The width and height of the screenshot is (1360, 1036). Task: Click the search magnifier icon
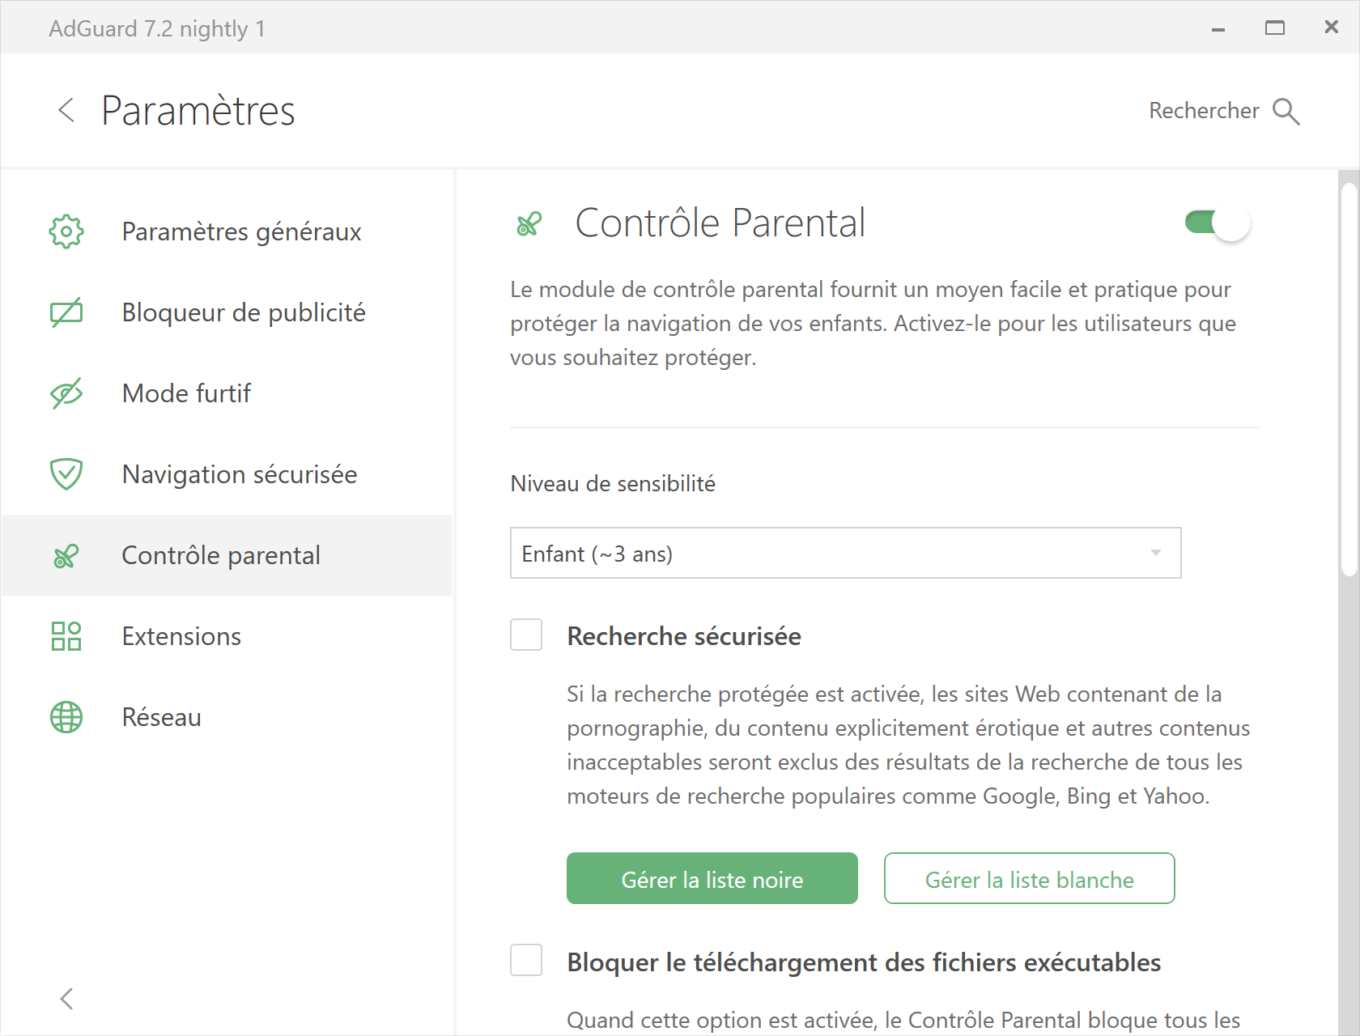click(x=1286, y=111)
